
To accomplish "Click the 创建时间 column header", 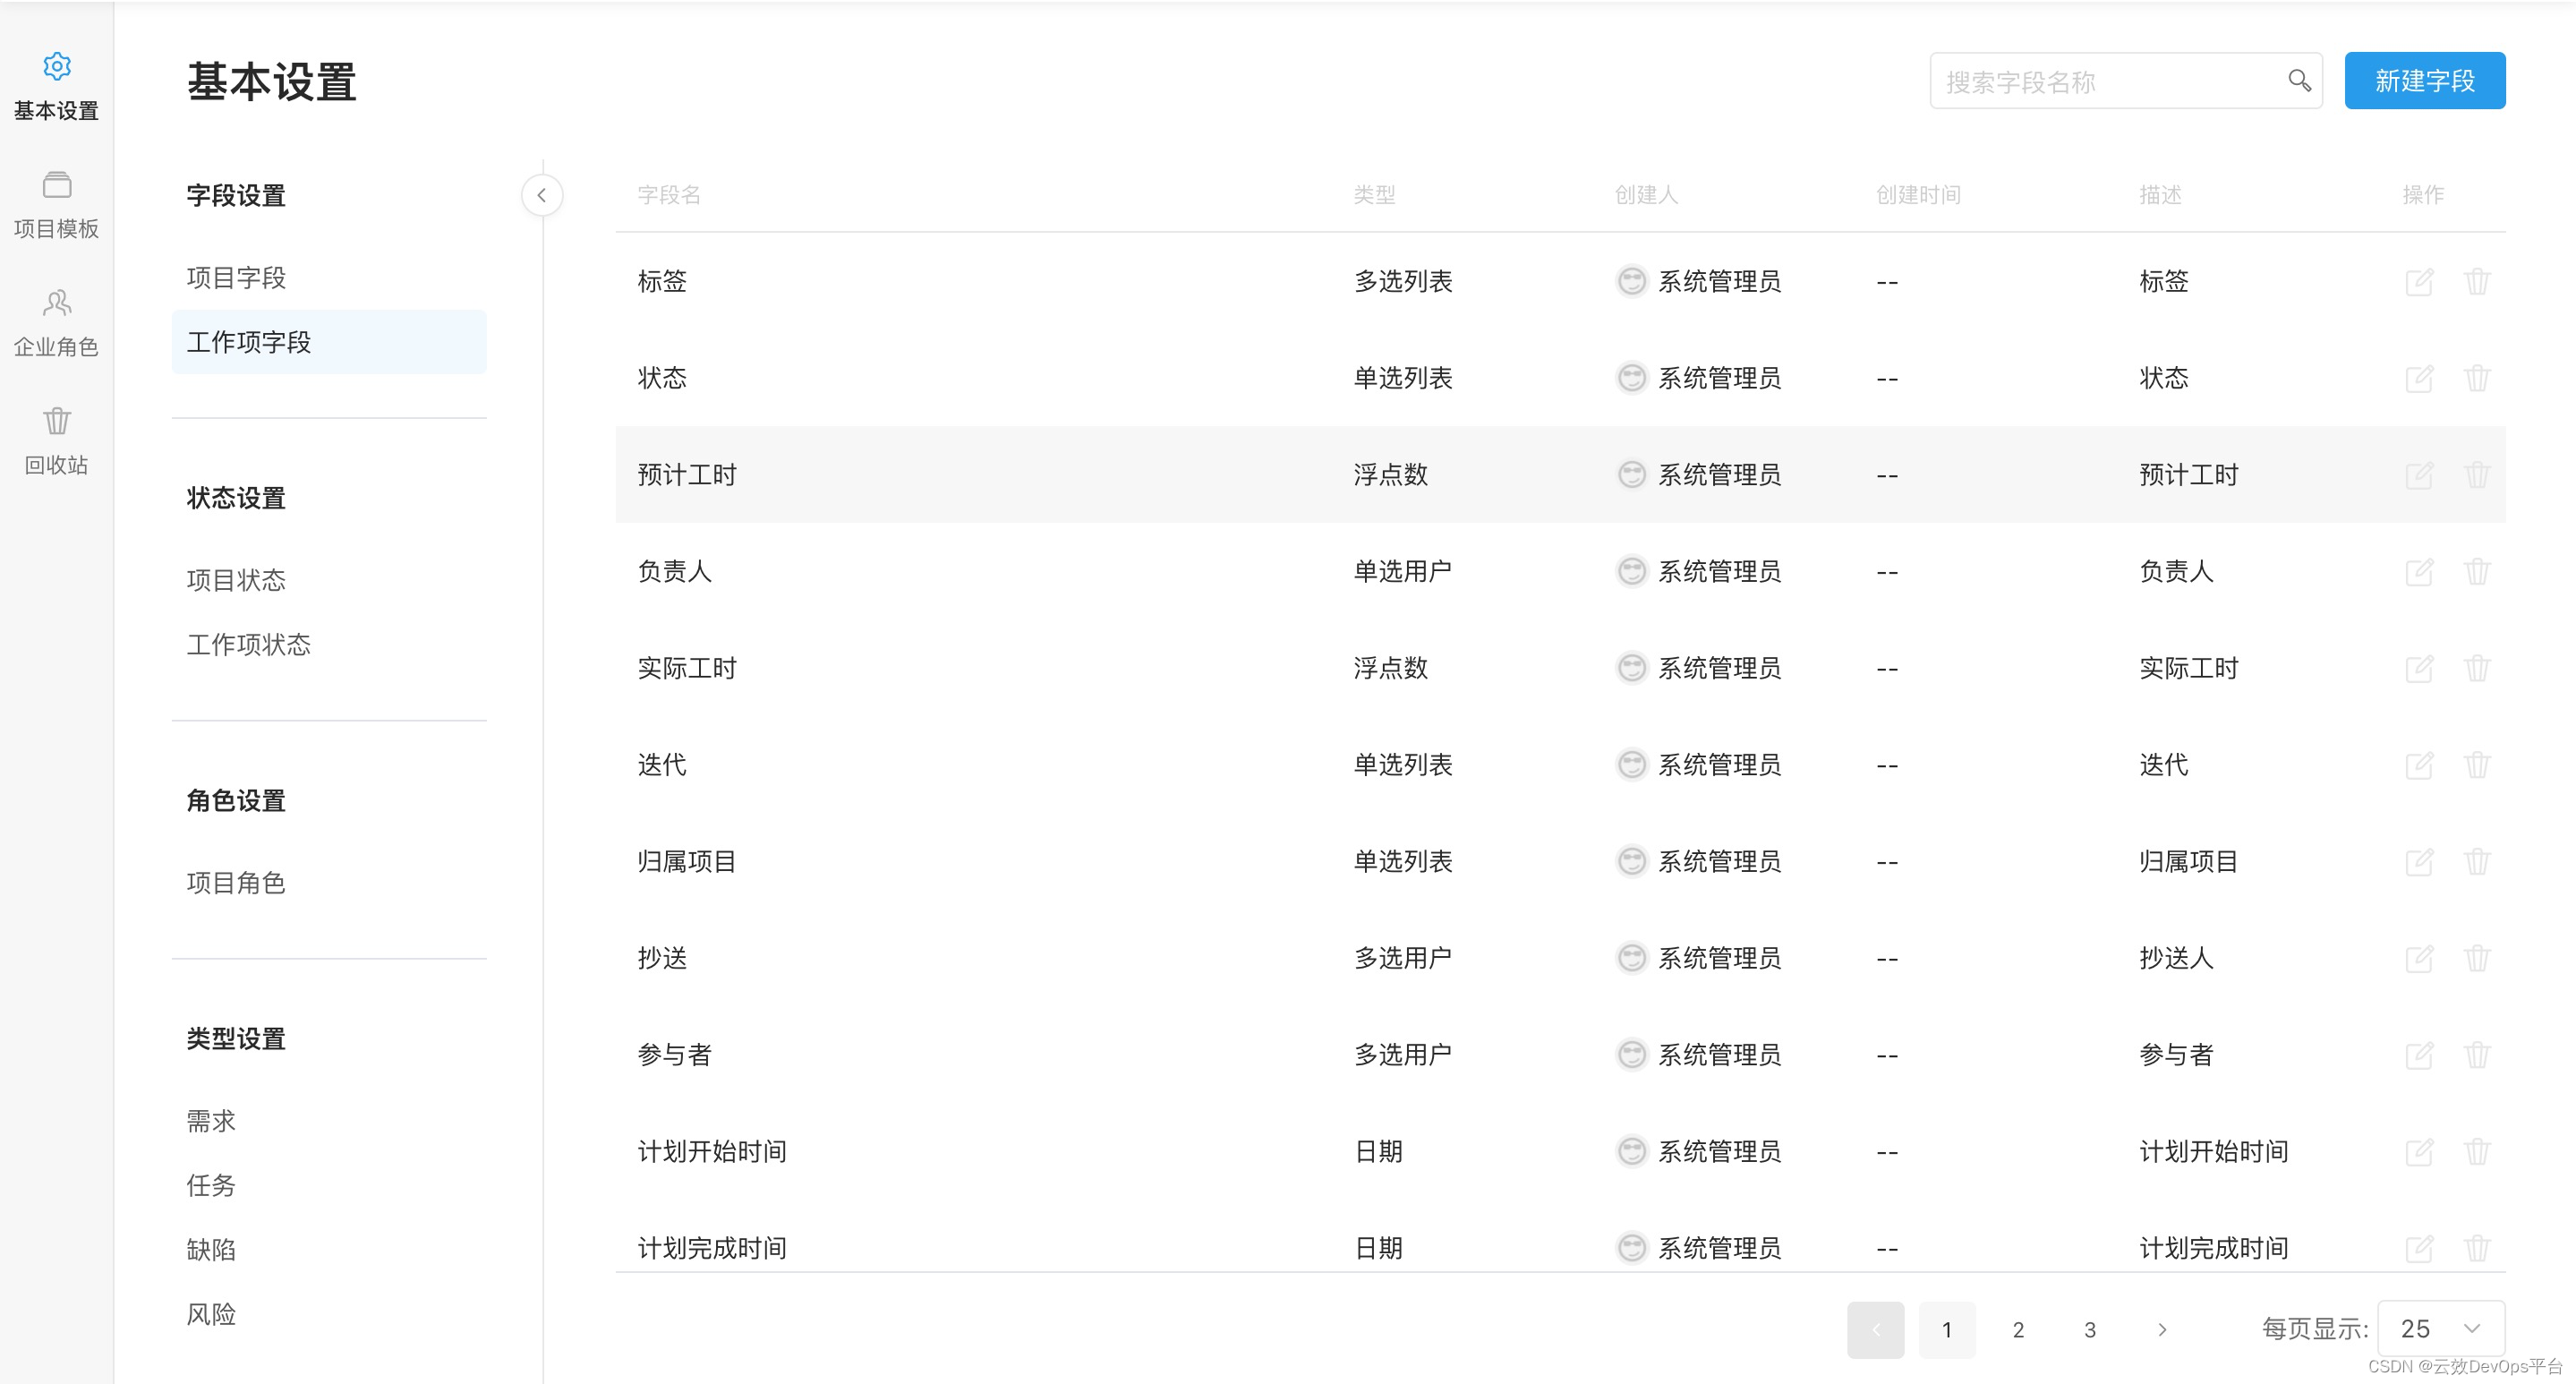I will click(x=1918, y=195).
